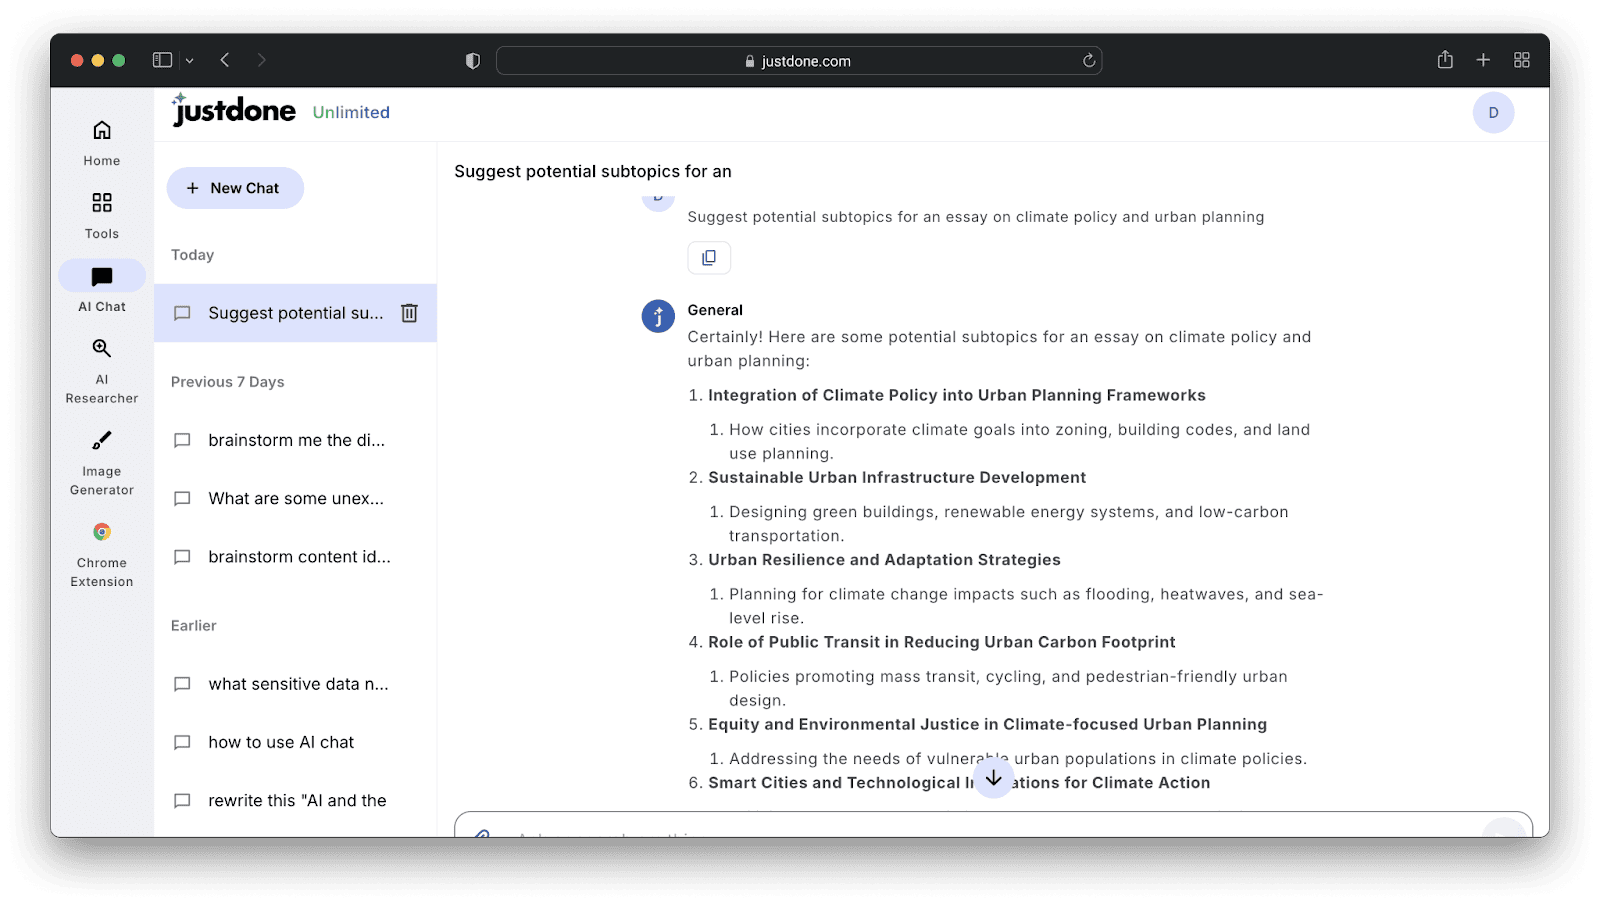Image resolution: width=1600 pixels, height=904 pixels.
Task: Open the Home page in sidebar
Action: click(x=102, y=142)
